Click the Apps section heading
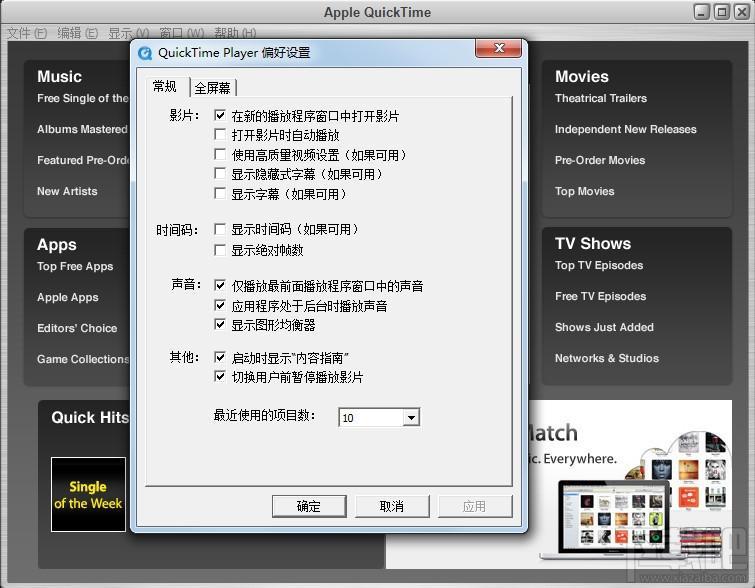The height and width of the screenshot is (588, 755). click(56, 245)
